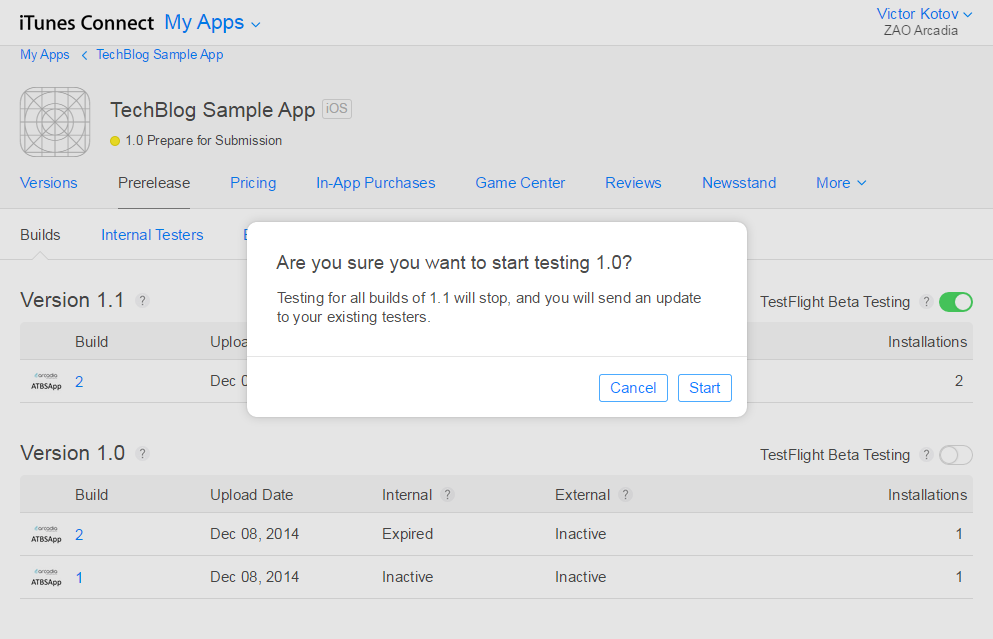Image resolution: width=993 pixels, height=639 pixels.
Task: Cancel the start testing dialog
Action: tap(633, 388)
